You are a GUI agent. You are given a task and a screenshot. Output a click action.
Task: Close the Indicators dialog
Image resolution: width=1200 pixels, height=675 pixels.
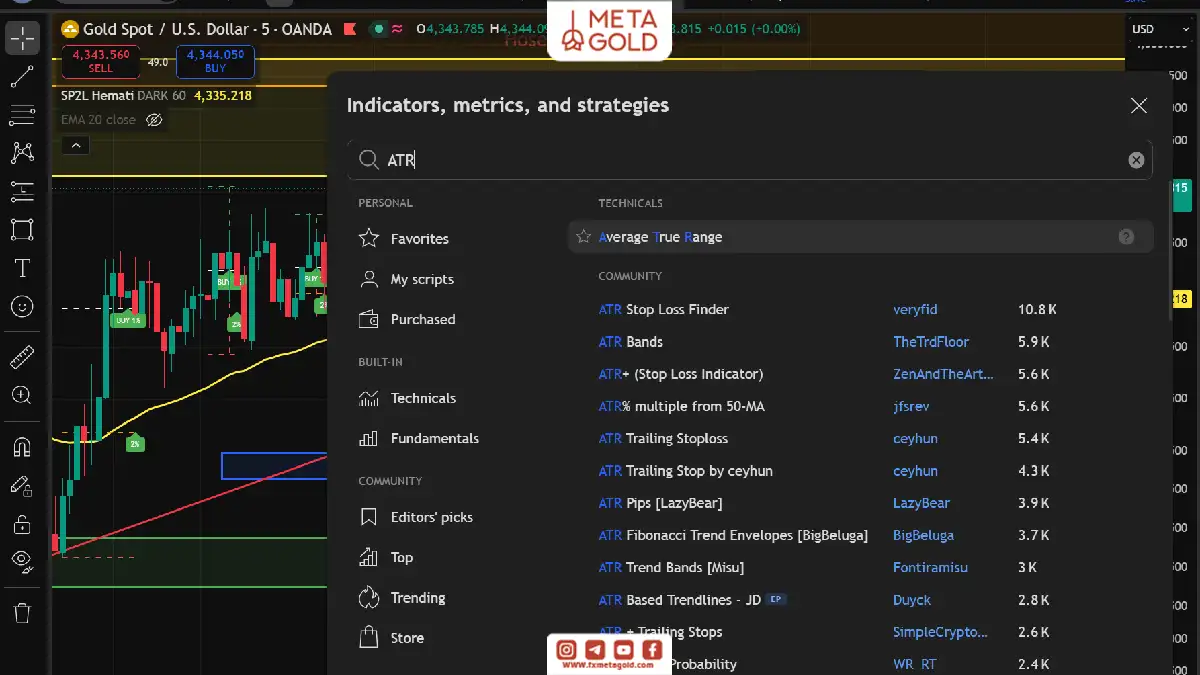tap(1138, 105)
